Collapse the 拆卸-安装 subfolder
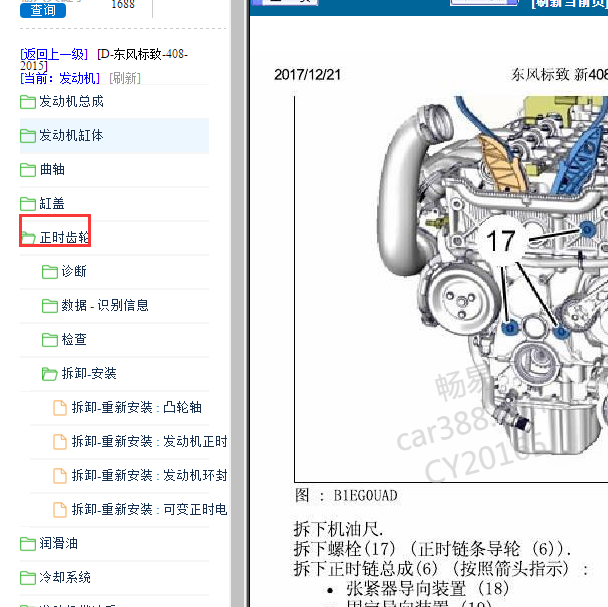Viewport: 608px width, 607px height. pyautogui.click(x=89, y=374)
